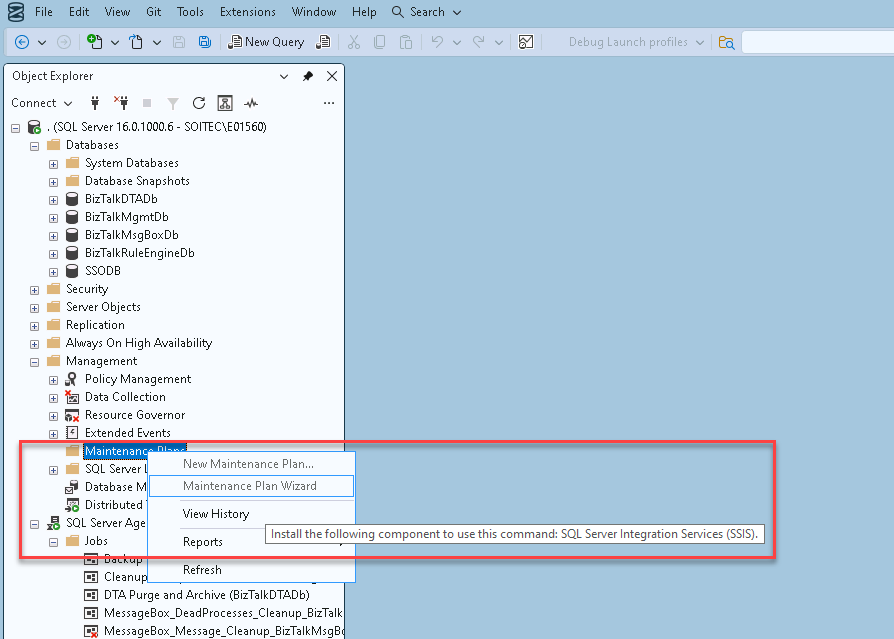This screenshot has height=639, width=894.
Task: Click the DTA Purge and Archive job icon
Action: [x=91, y=595]
